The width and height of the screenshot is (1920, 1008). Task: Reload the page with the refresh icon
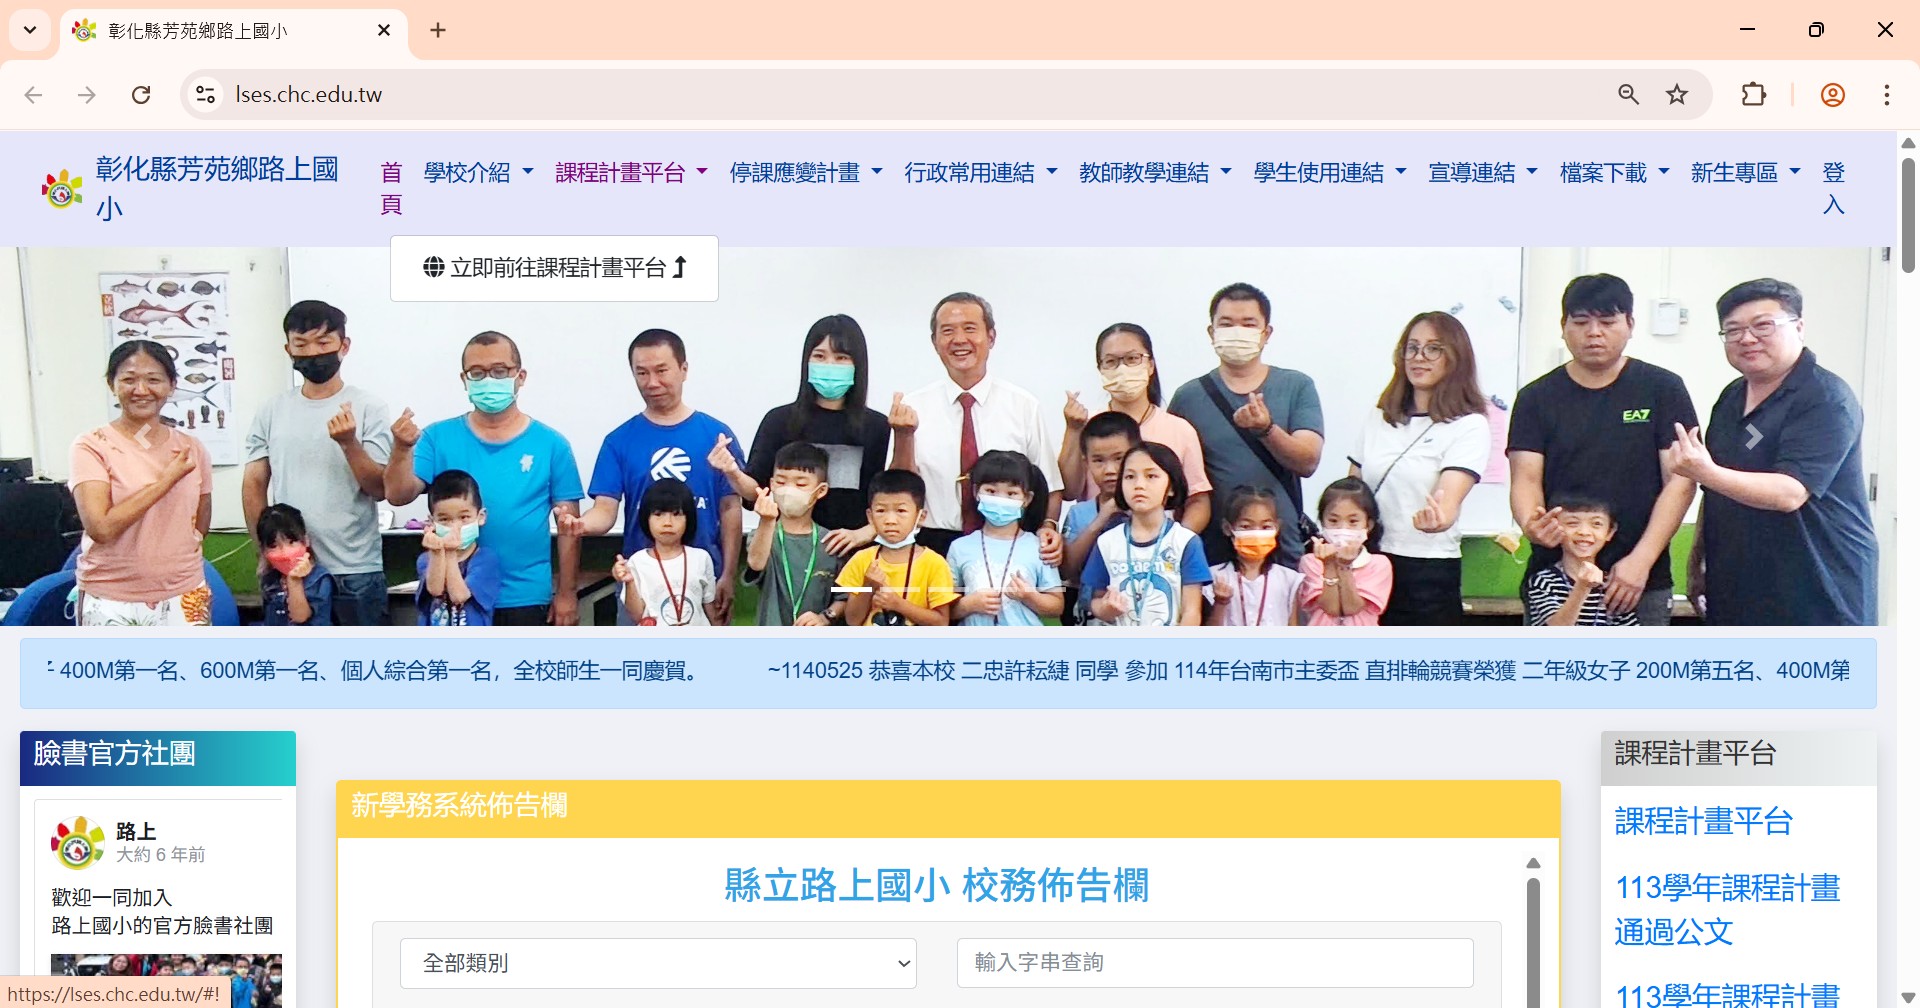[x=141, y=95]
